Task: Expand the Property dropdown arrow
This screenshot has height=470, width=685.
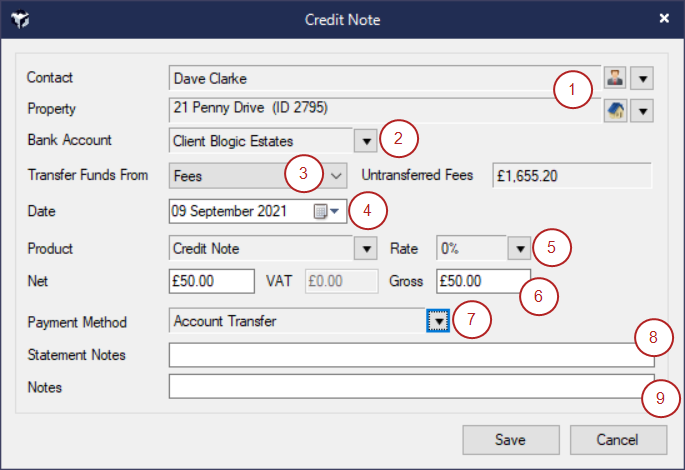Action: (643, 110)
